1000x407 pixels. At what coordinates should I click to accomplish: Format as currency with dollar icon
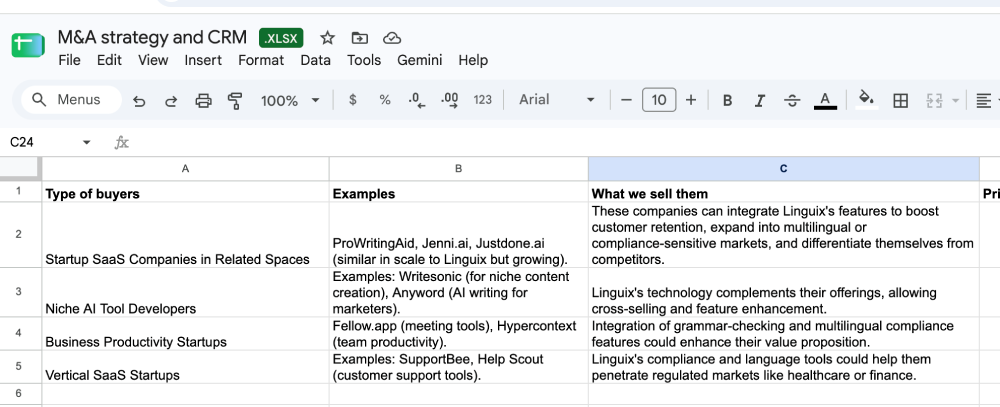click(353, 100)
